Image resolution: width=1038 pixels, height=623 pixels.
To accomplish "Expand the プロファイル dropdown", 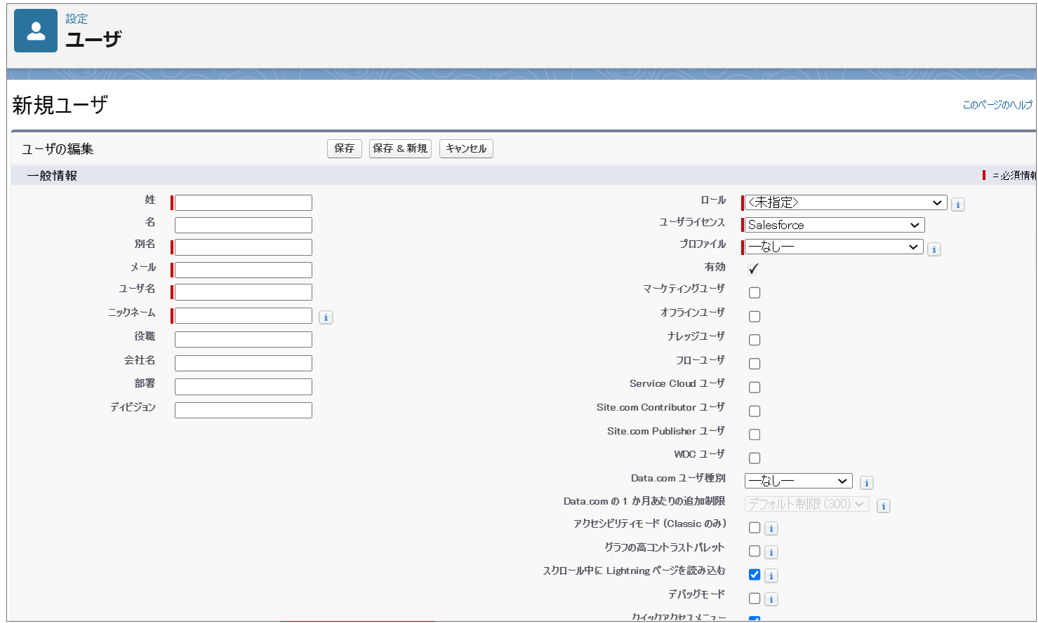I will [833, 247].
